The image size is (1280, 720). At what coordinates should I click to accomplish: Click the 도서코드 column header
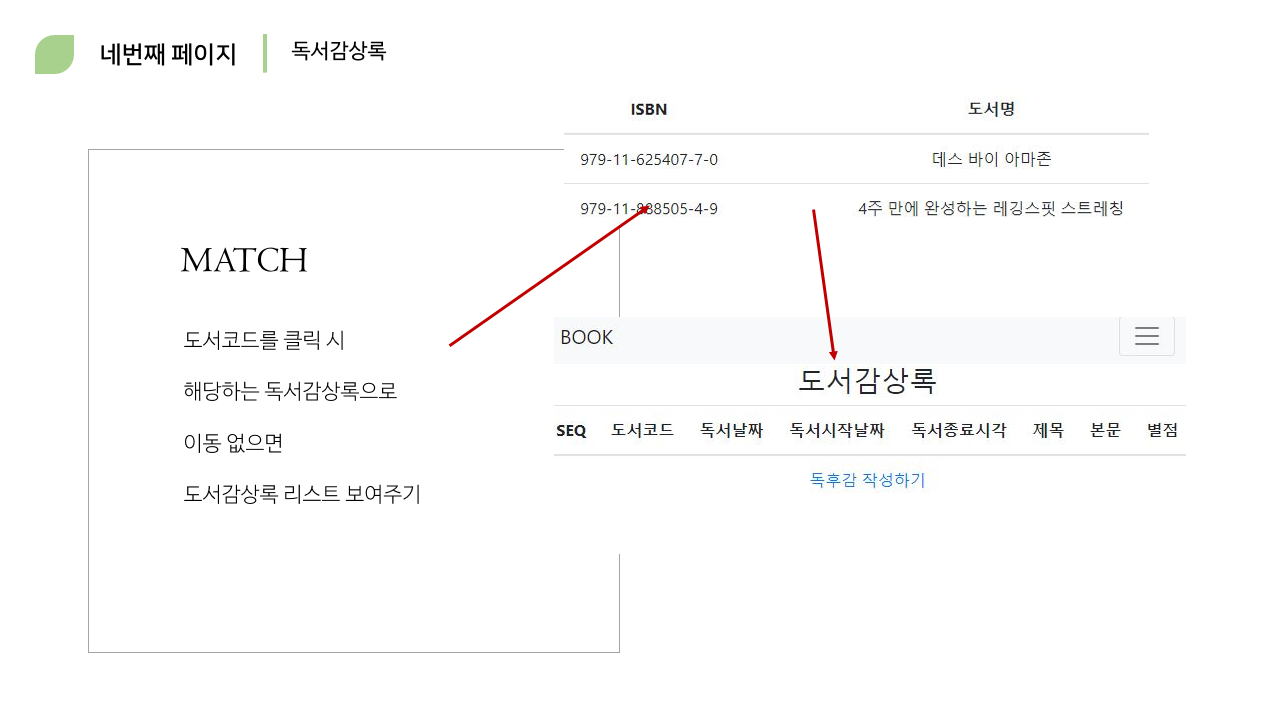click(x=642, y=431)
